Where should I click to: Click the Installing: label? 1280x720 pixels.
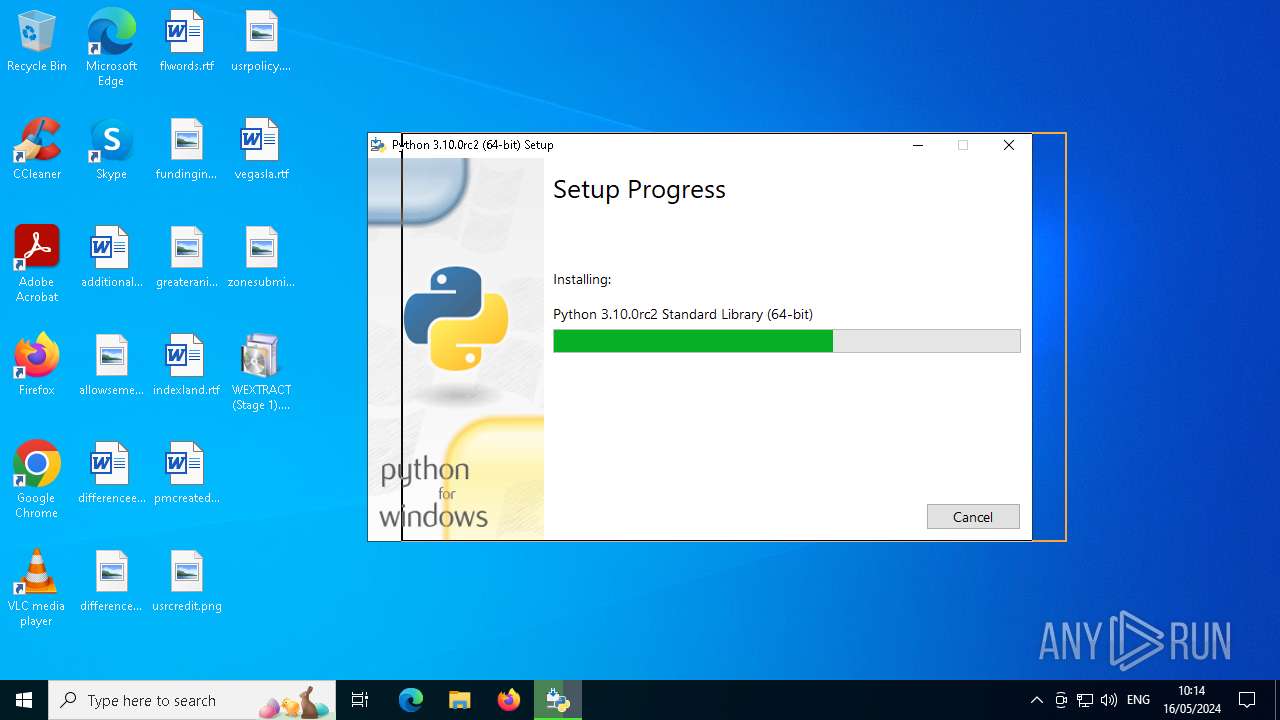point(582,279)
